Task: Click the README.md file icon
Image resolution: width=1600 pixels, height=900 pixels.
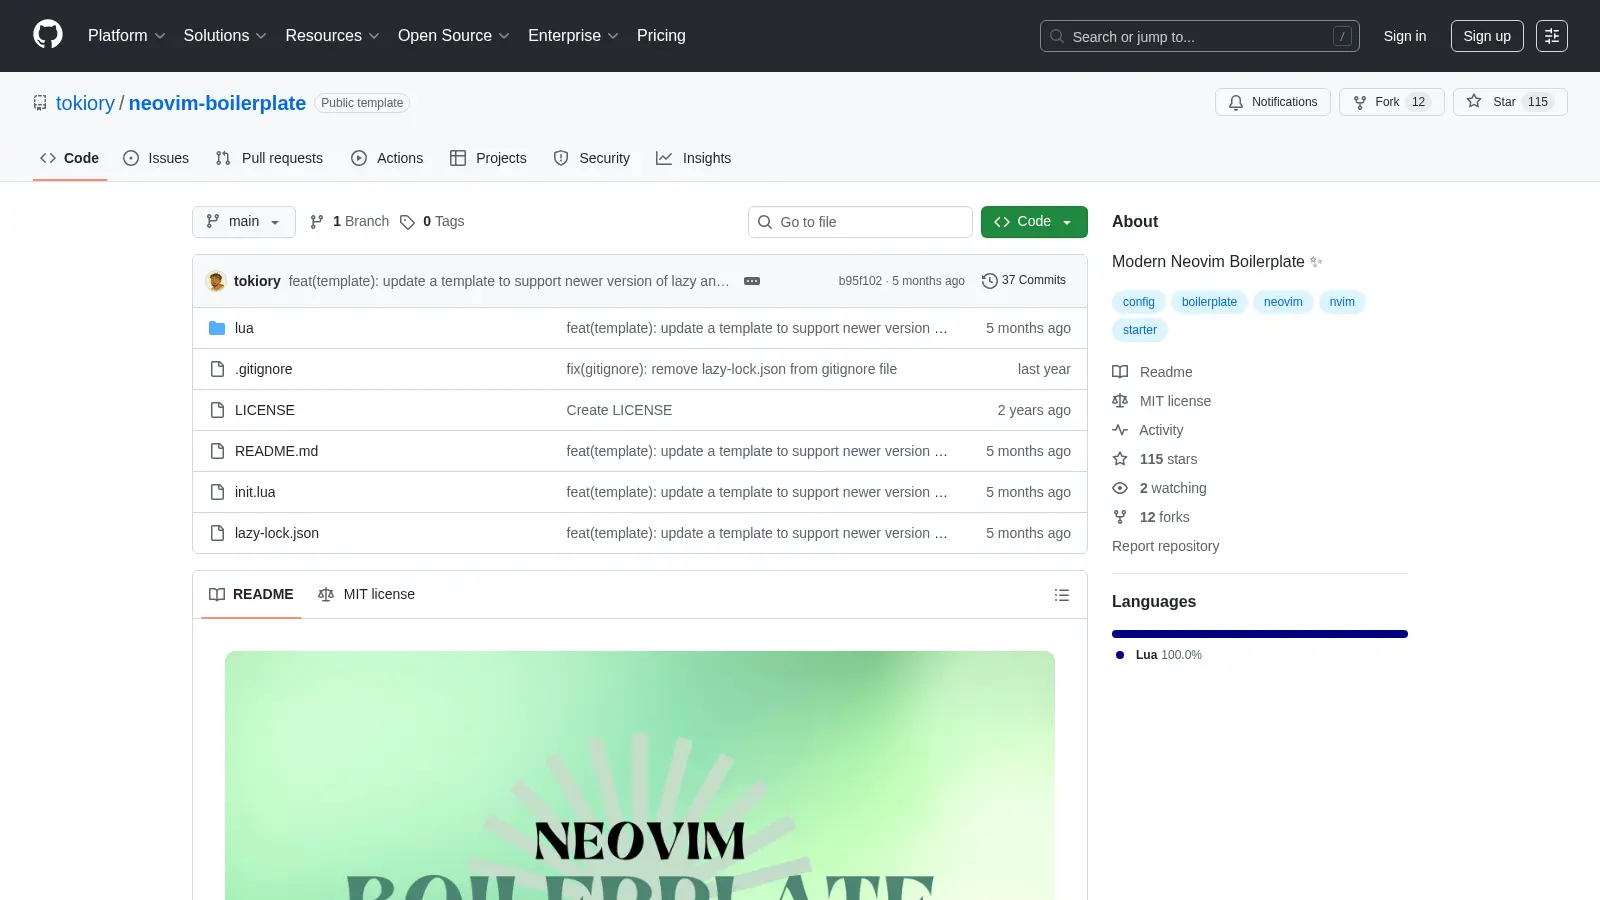Action: tap(217, 451)
